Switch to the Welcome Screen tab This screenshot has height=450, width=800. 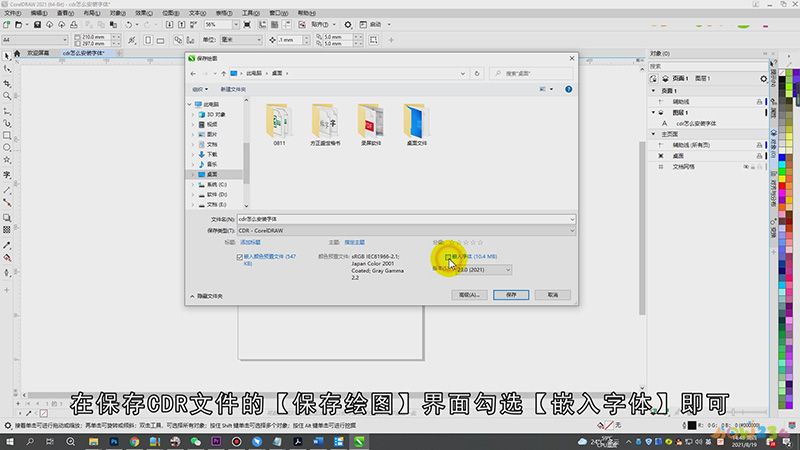click(x=38, y=53)
